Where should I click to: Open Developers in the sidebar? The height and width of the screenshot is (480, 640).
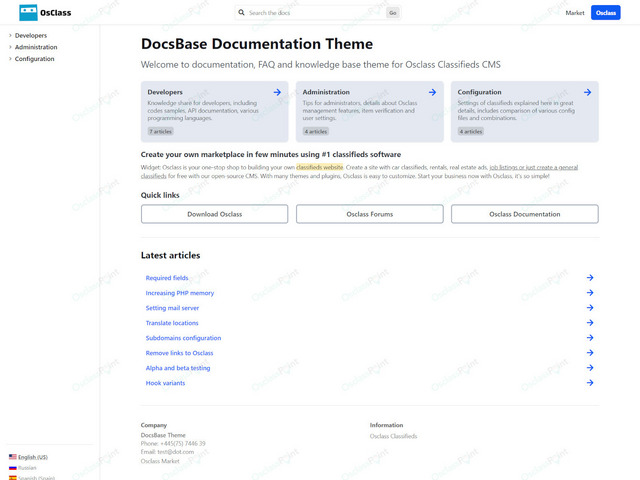31,36
